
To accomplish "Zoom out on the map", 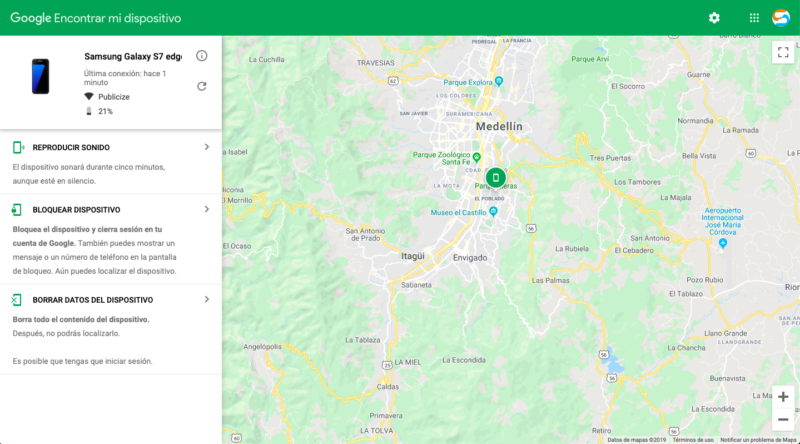I will tap(783, 420).
